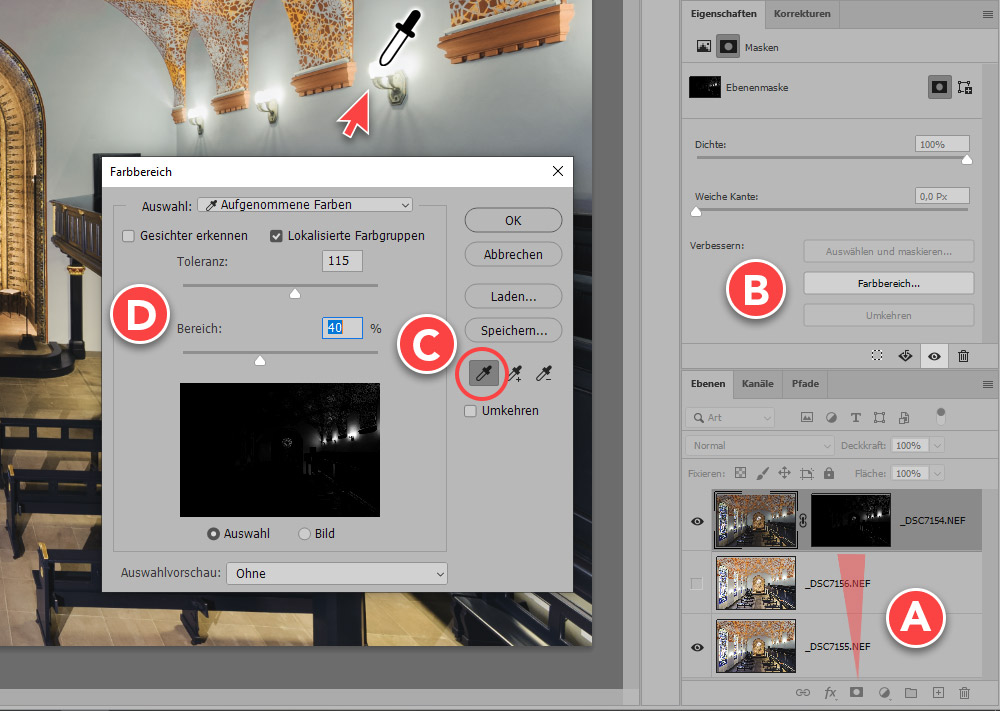Switch to the Kanäle tab
The image size is (1000, 711).
(x=758, y=383)
